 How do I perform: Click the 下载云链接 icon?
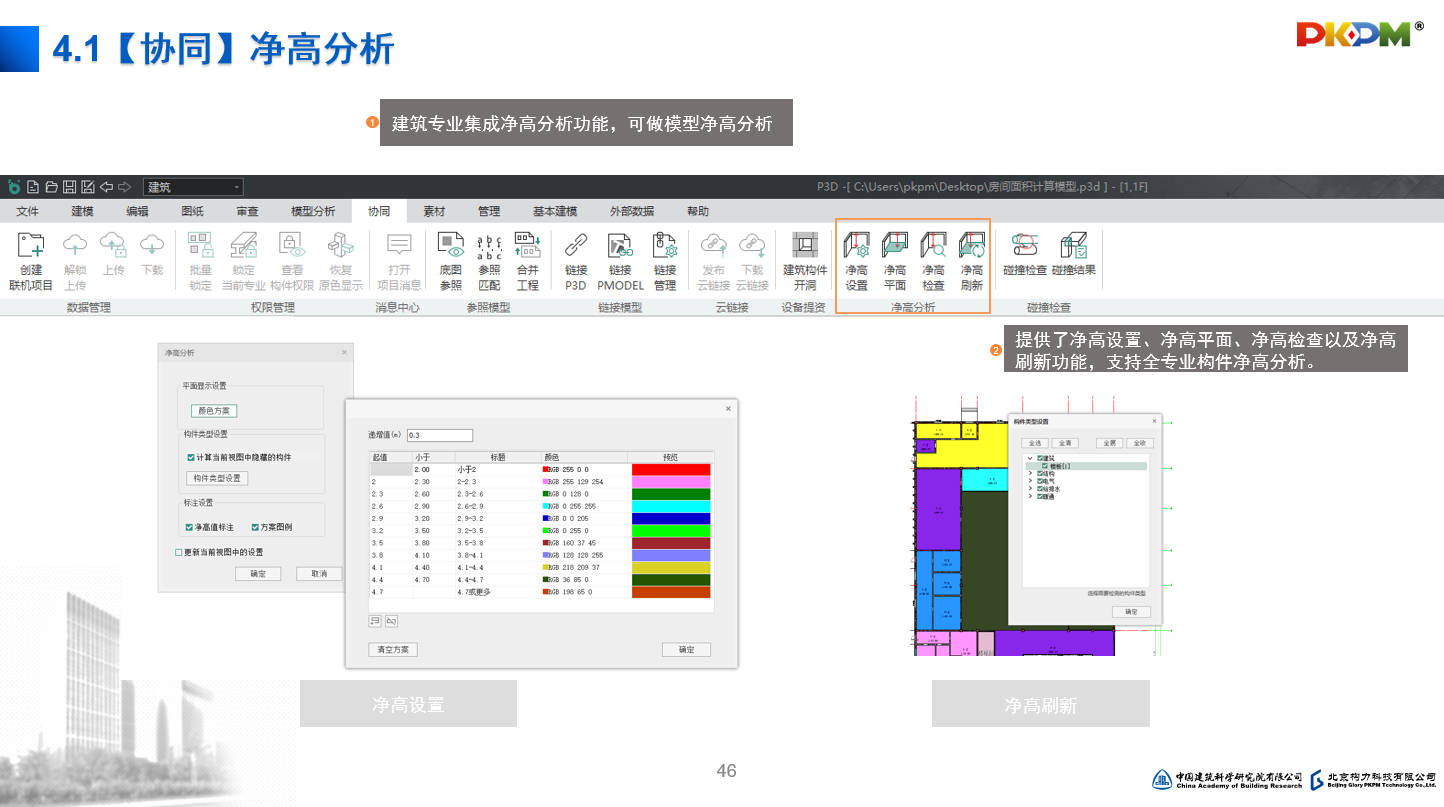[752, 245]
